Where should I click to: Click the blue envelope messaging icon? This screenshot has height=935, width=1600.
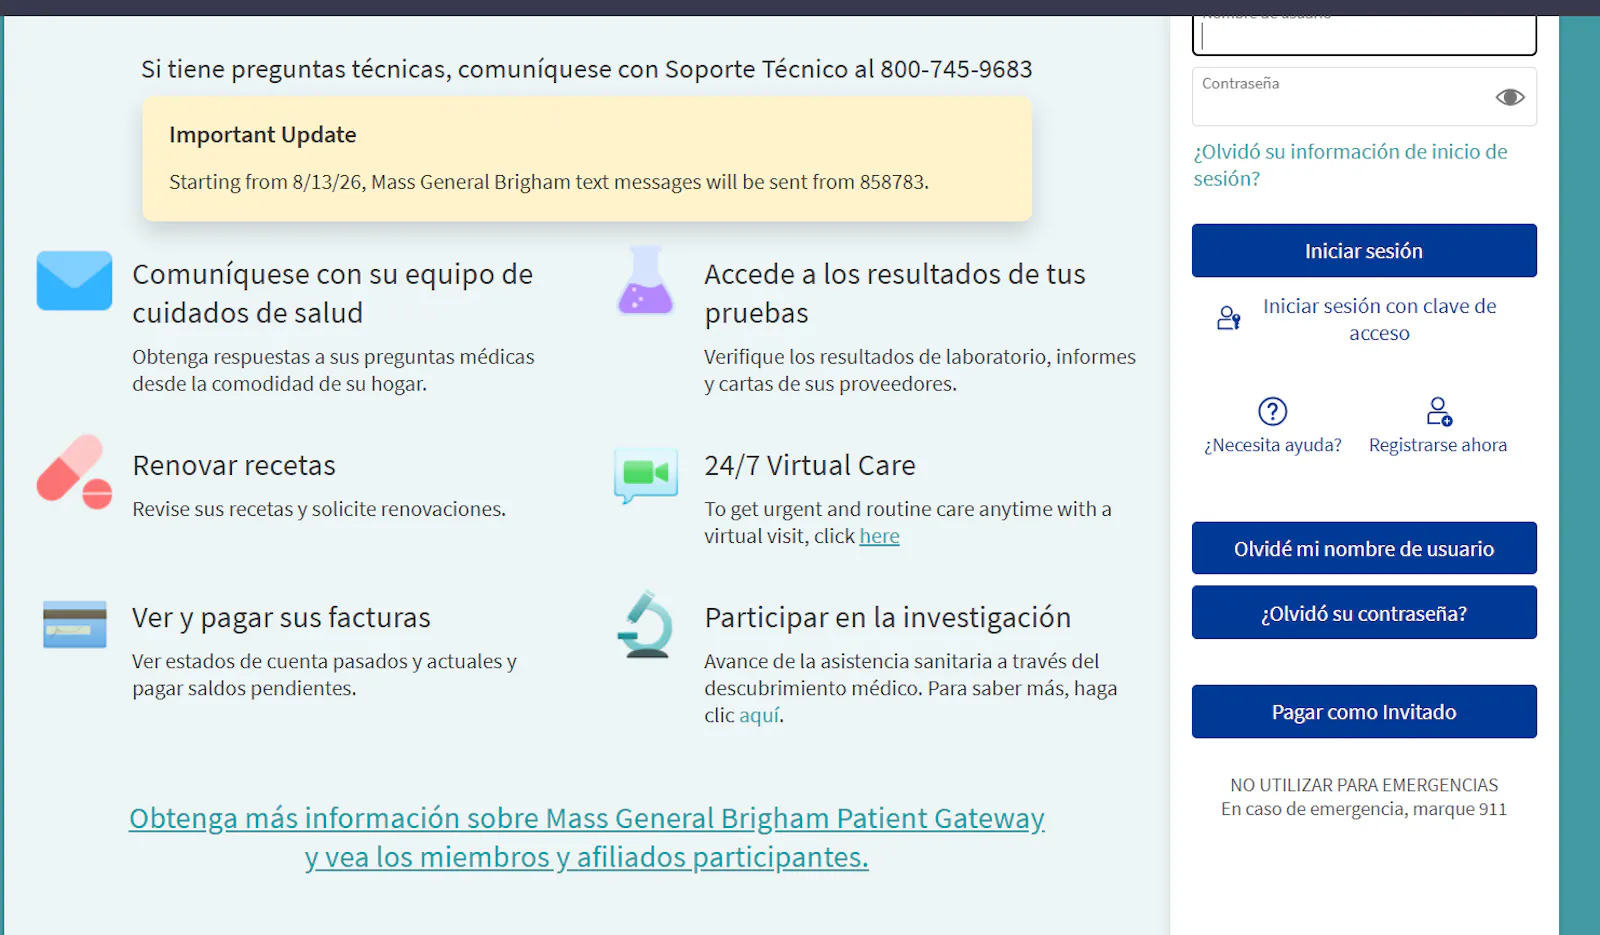pyautogui.click(x=74, y=280)
